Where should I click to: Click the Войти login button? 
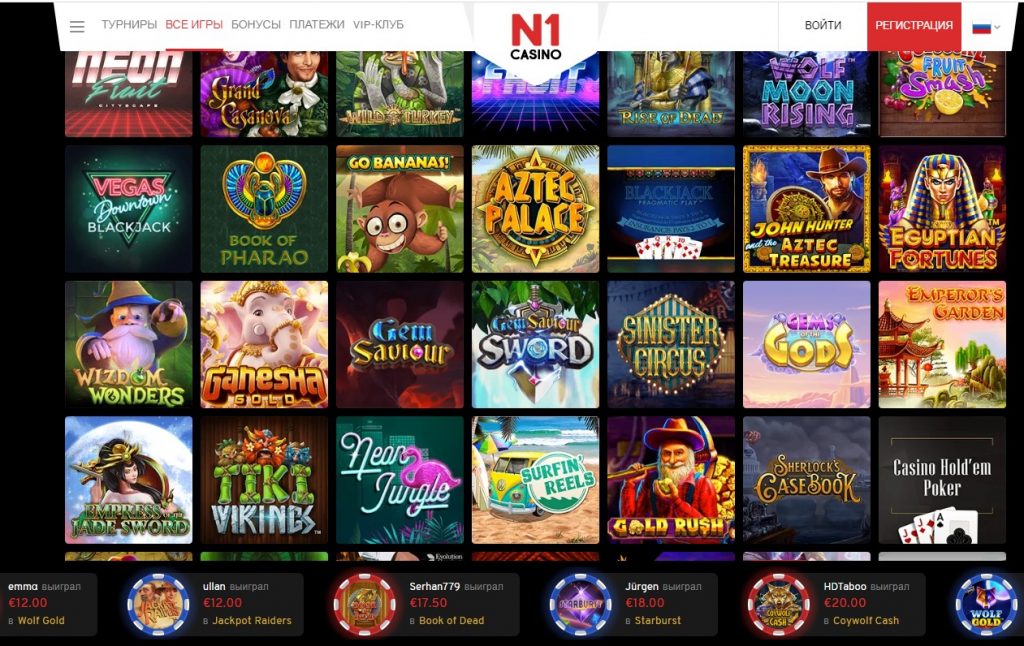click(823, 25)
